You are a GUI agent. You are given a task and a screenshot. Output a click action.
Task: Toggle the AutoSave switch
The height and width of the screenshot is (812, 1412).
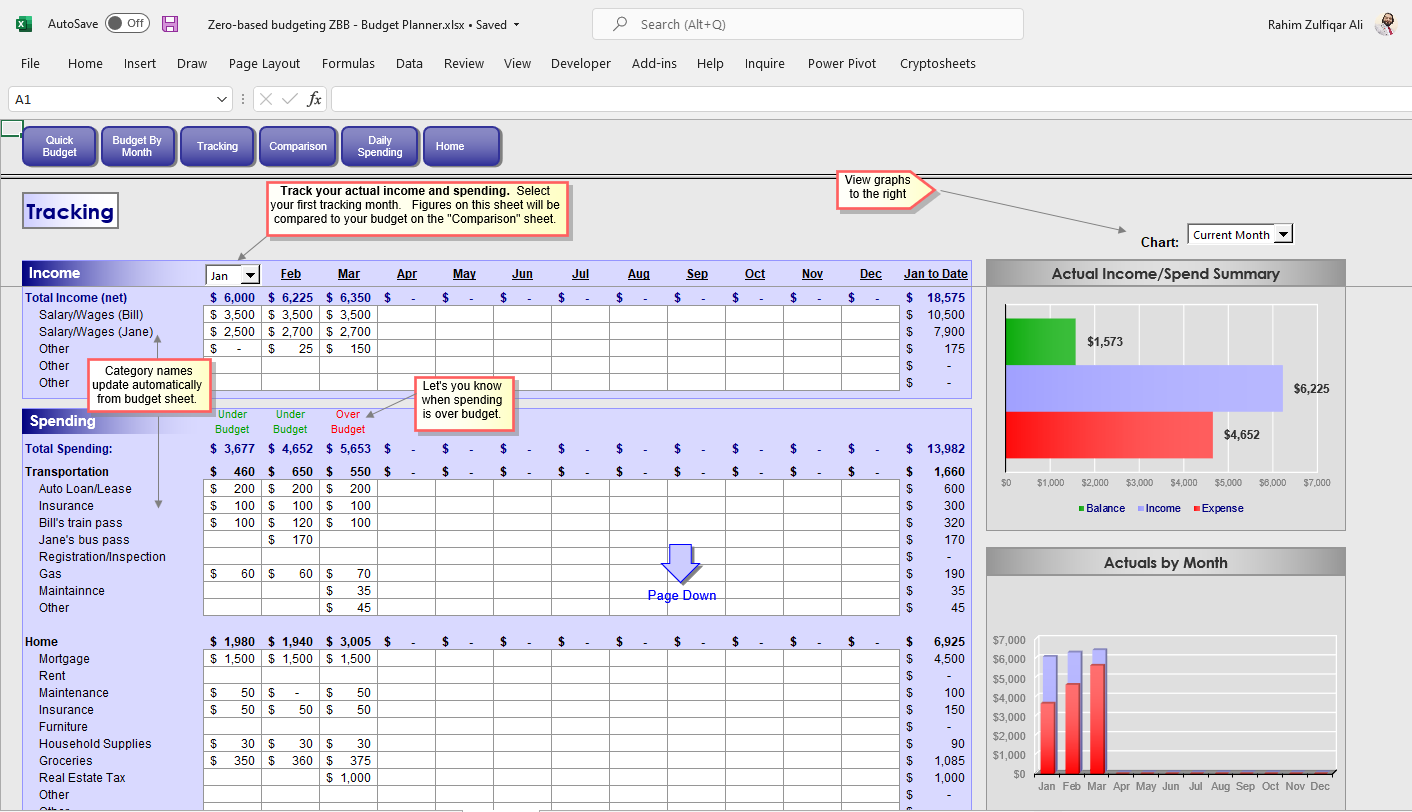click(127, 23)
